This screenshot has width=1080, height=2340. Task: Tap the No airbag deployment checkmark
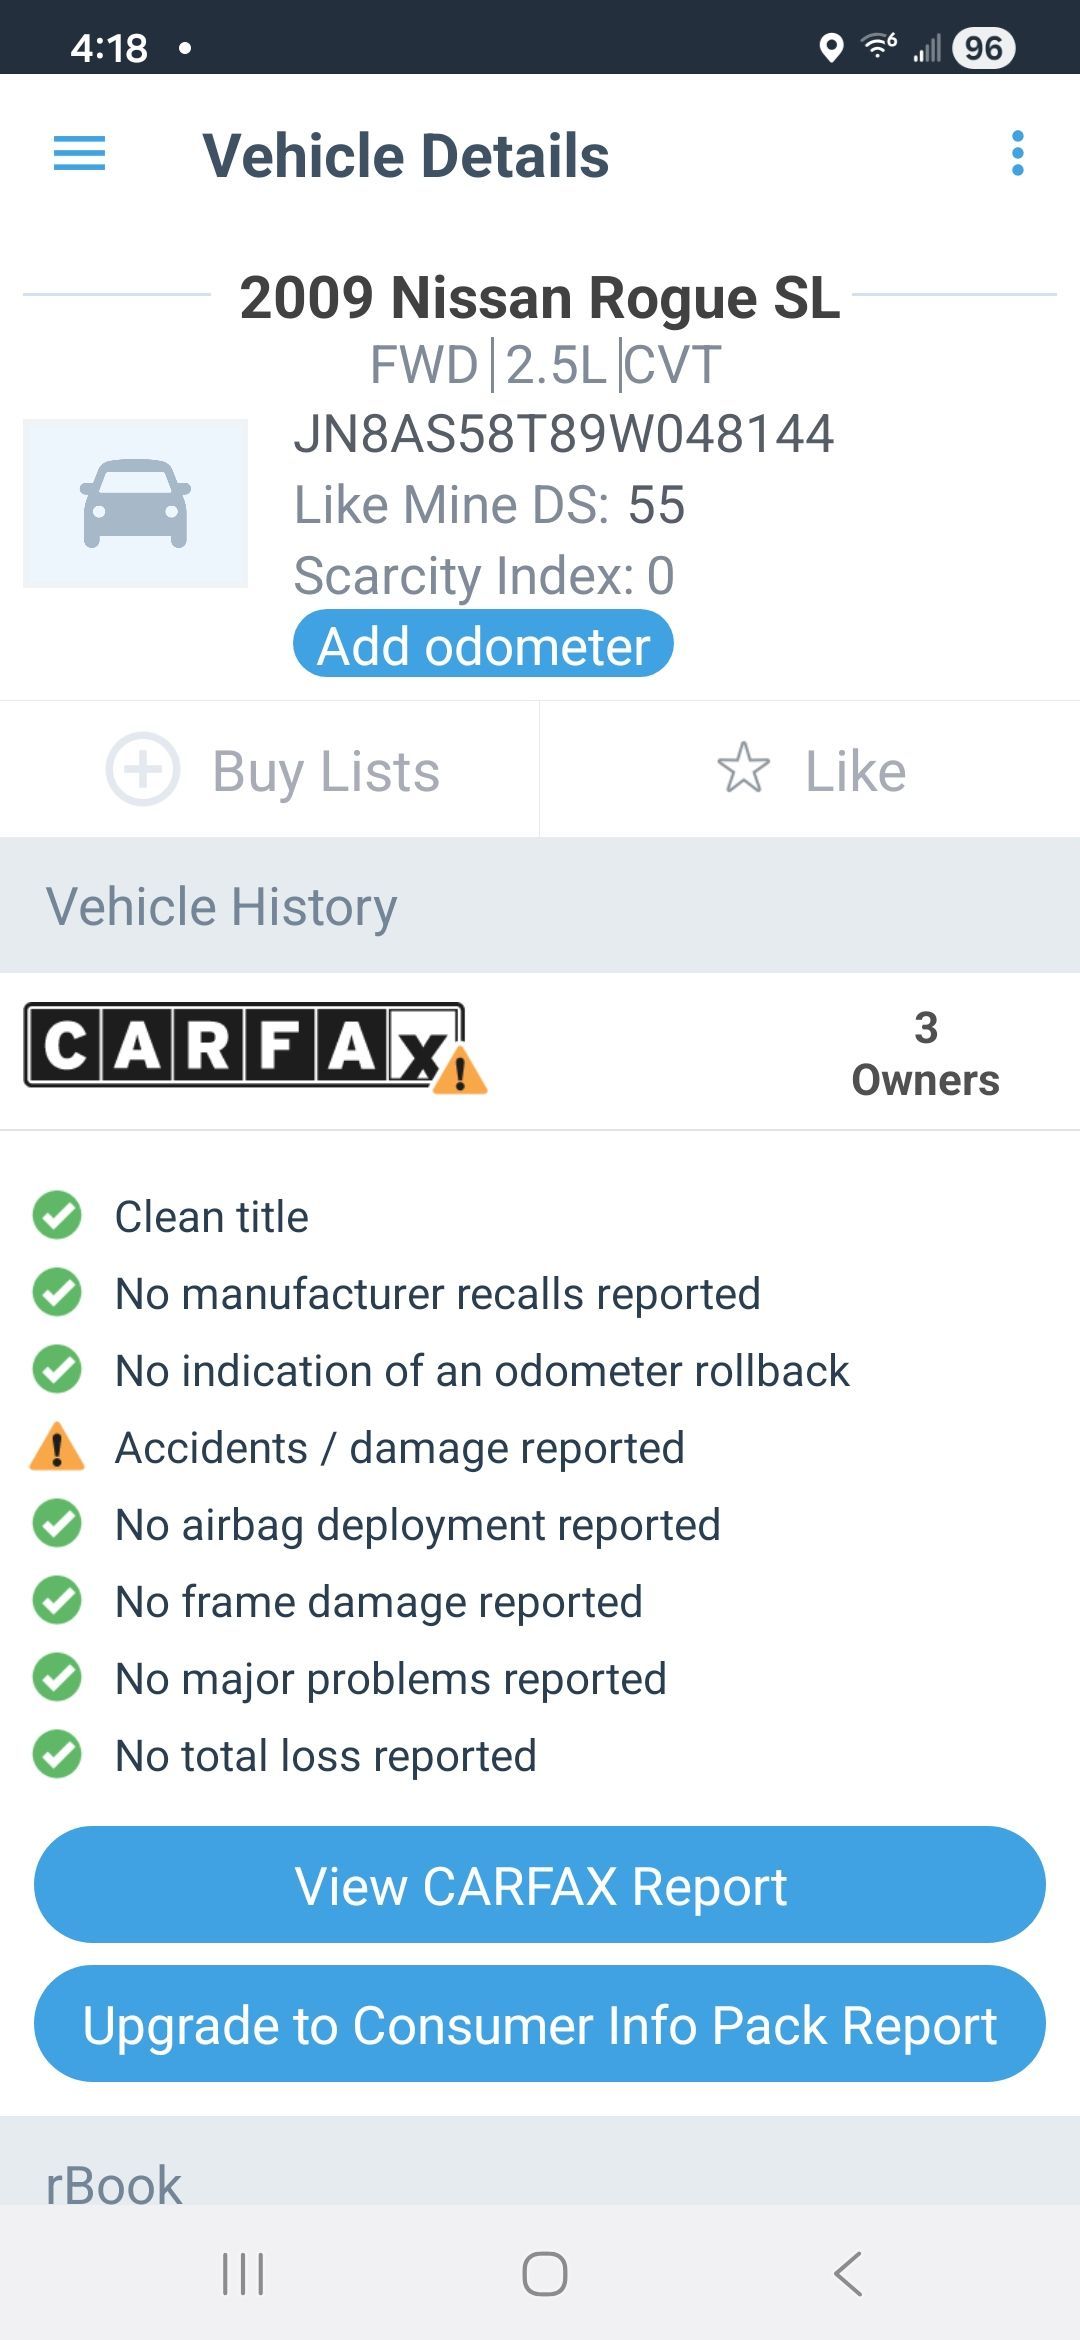[x=57, y=1524]
